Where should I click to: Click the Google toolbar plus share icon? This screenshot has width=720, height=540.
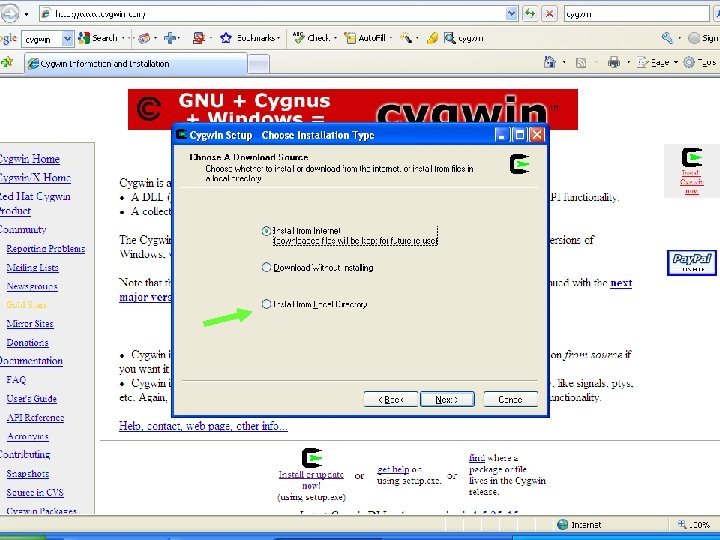coord(170,38)
